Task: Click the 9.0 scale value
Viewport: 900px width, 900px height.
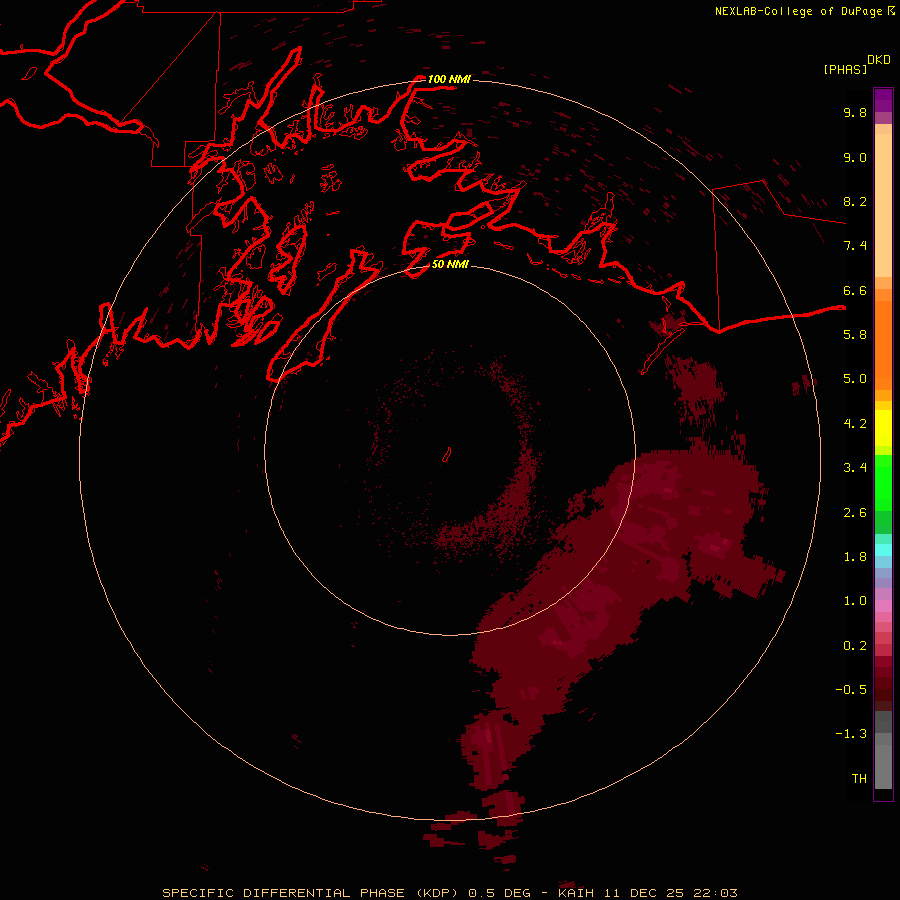Action: (855, 157)
